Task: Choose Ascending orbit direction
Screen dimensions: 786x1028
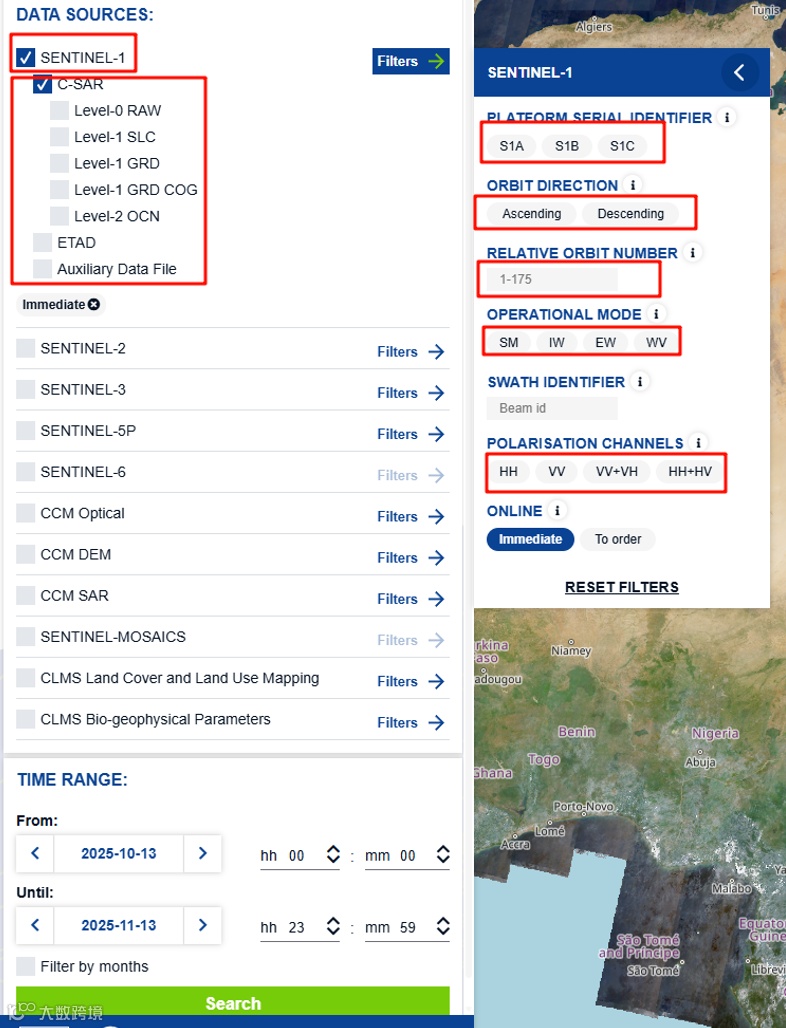Action: pos(532,214)
